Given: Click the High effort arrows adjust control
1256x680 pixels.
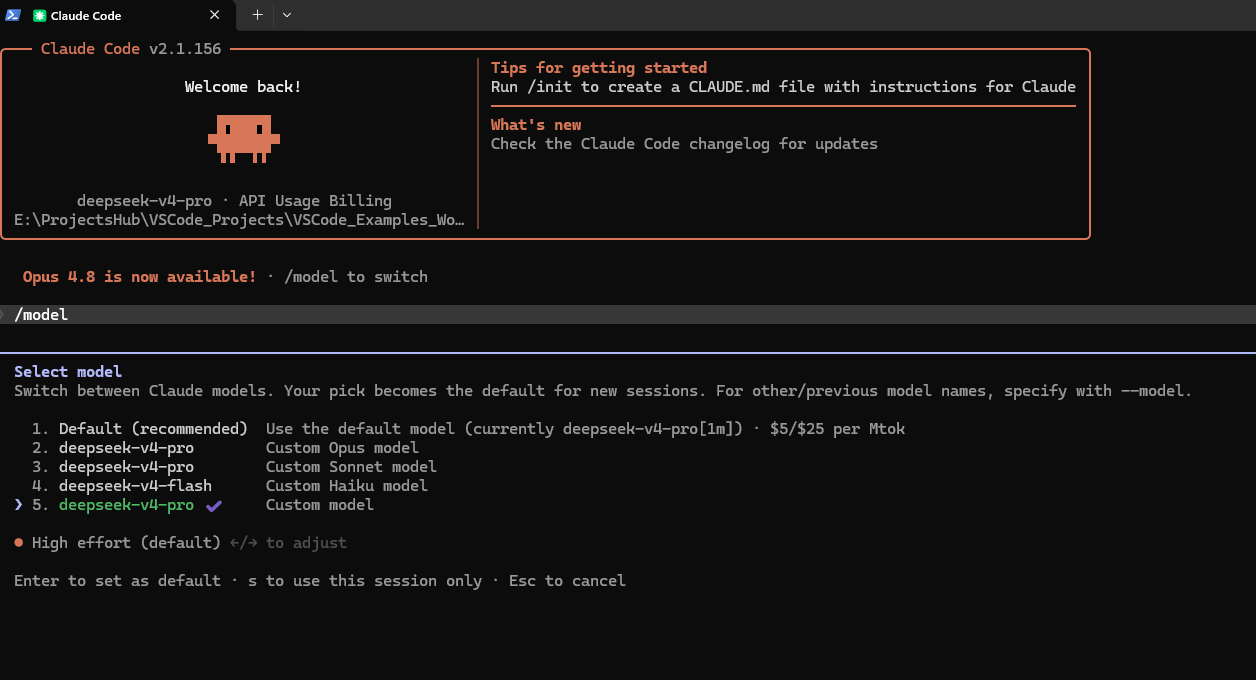Looking at the screenshot, I should click(243, 543).
